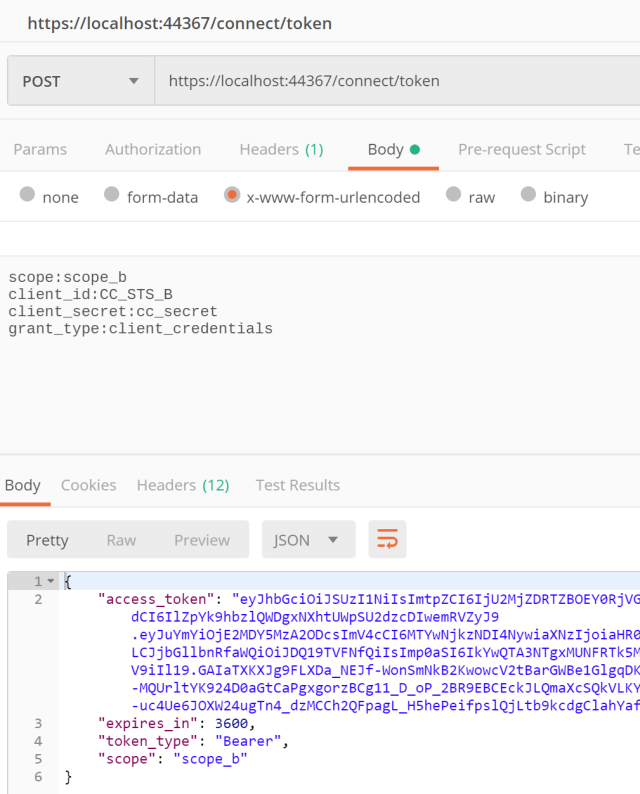Select the raw body radio option
640x794 pixels.
click(x=454, y=195)
